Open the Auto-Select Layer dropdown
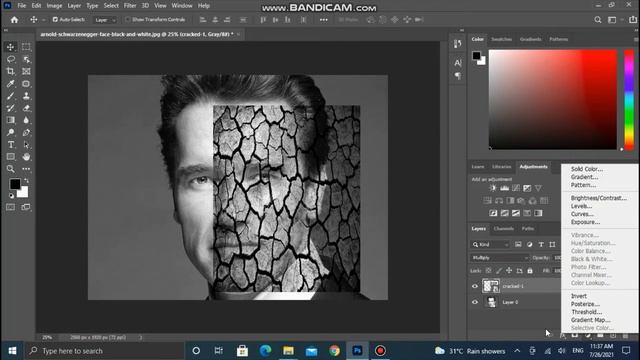 coord(105,20)
